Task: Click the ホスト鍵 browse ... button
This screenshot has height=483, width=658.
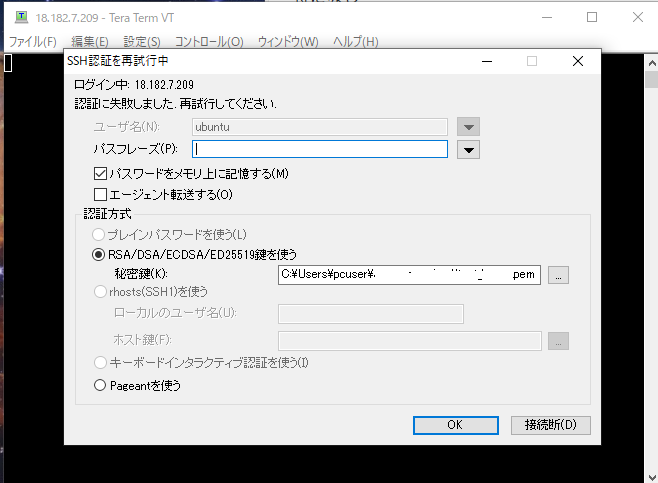Action: [x=558, y=341]
